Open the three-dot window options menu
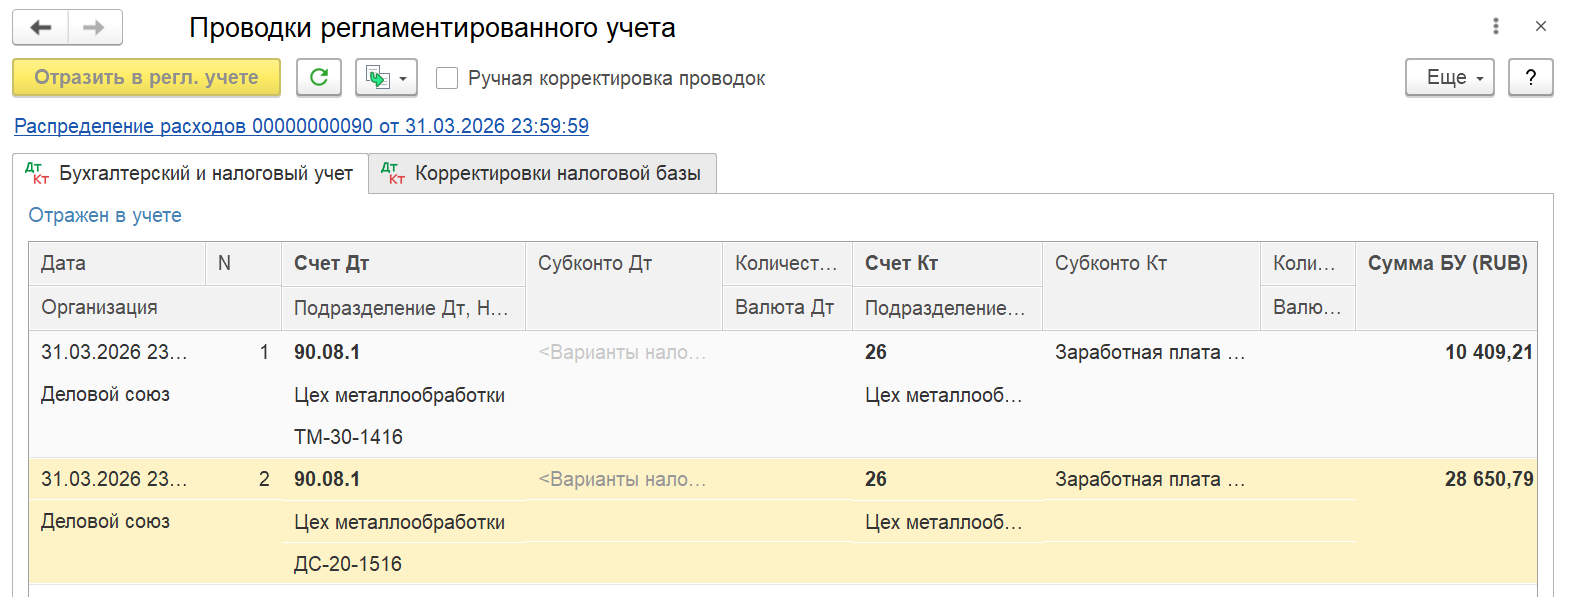The image size is (1570, 597). 1496,26
